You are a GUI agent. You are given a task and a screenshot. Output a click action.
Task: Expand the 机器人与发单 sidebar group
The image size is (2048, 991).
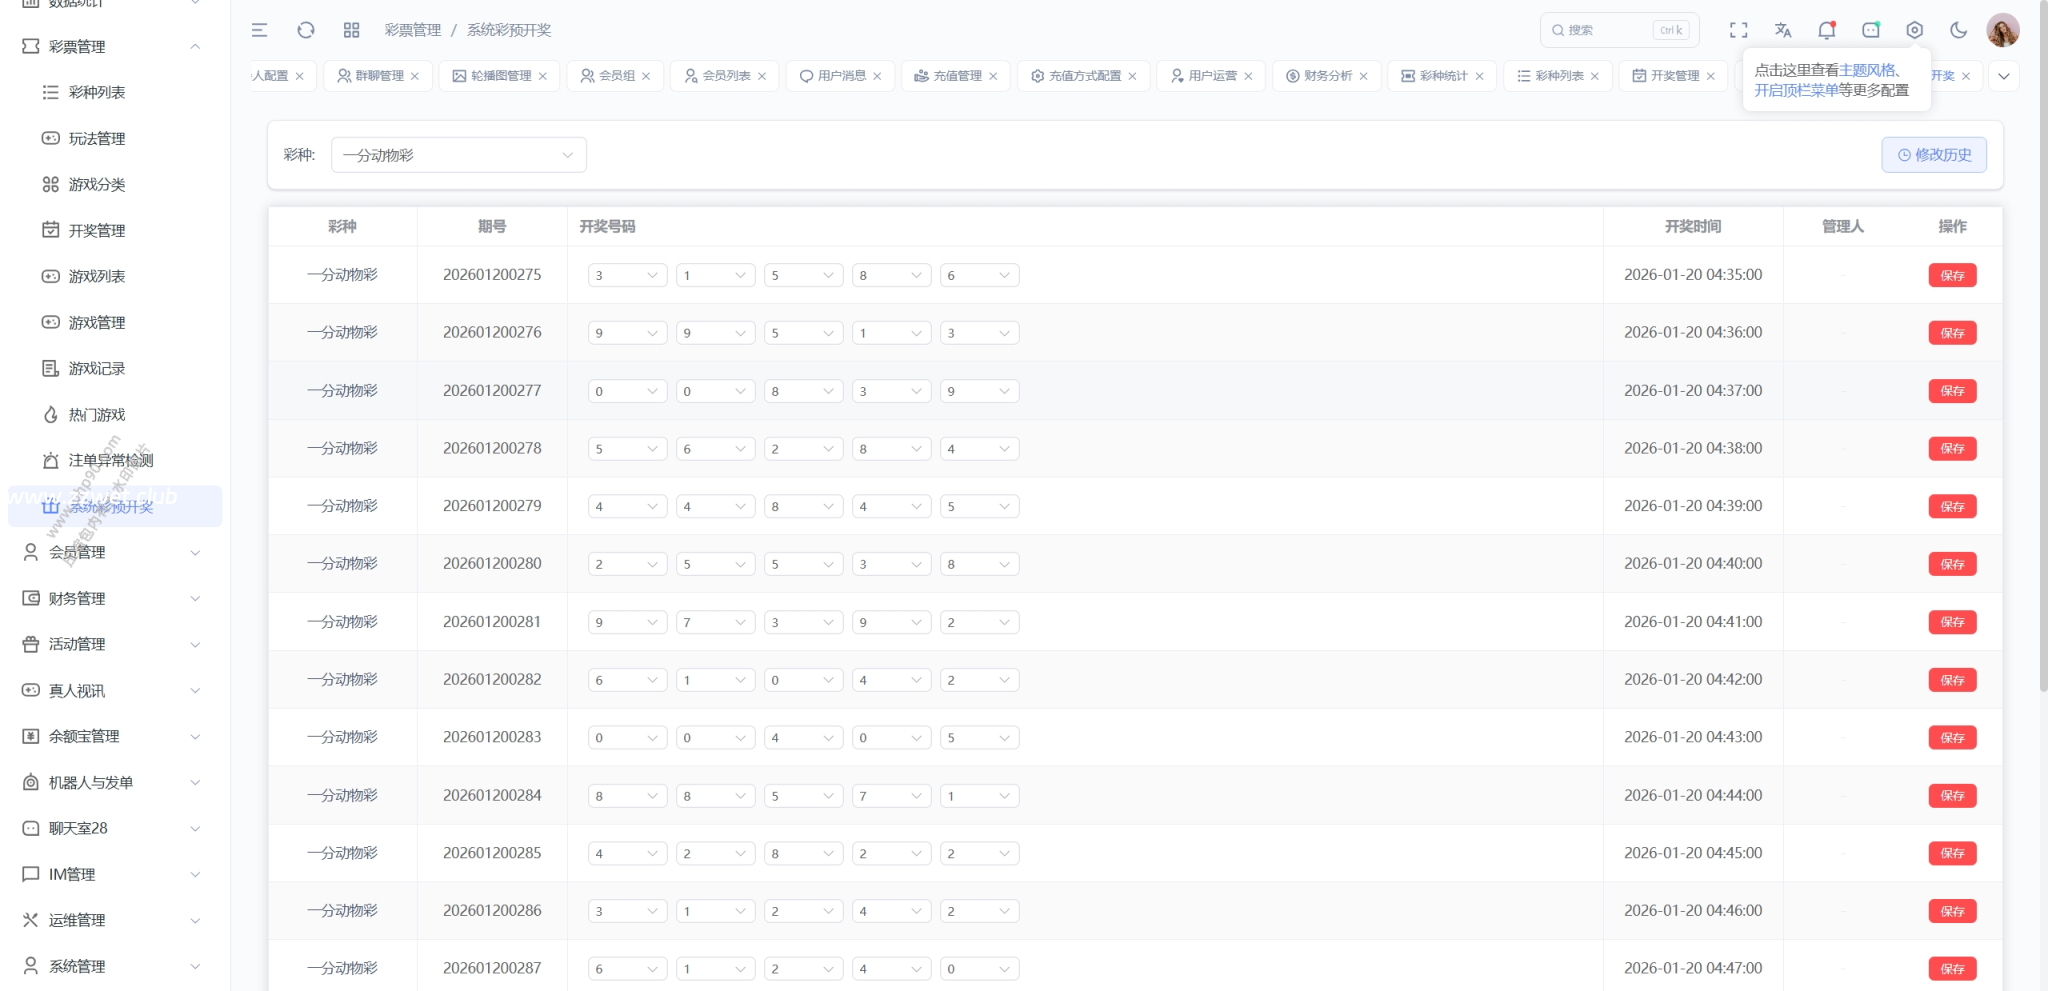[x=115, y=782]
